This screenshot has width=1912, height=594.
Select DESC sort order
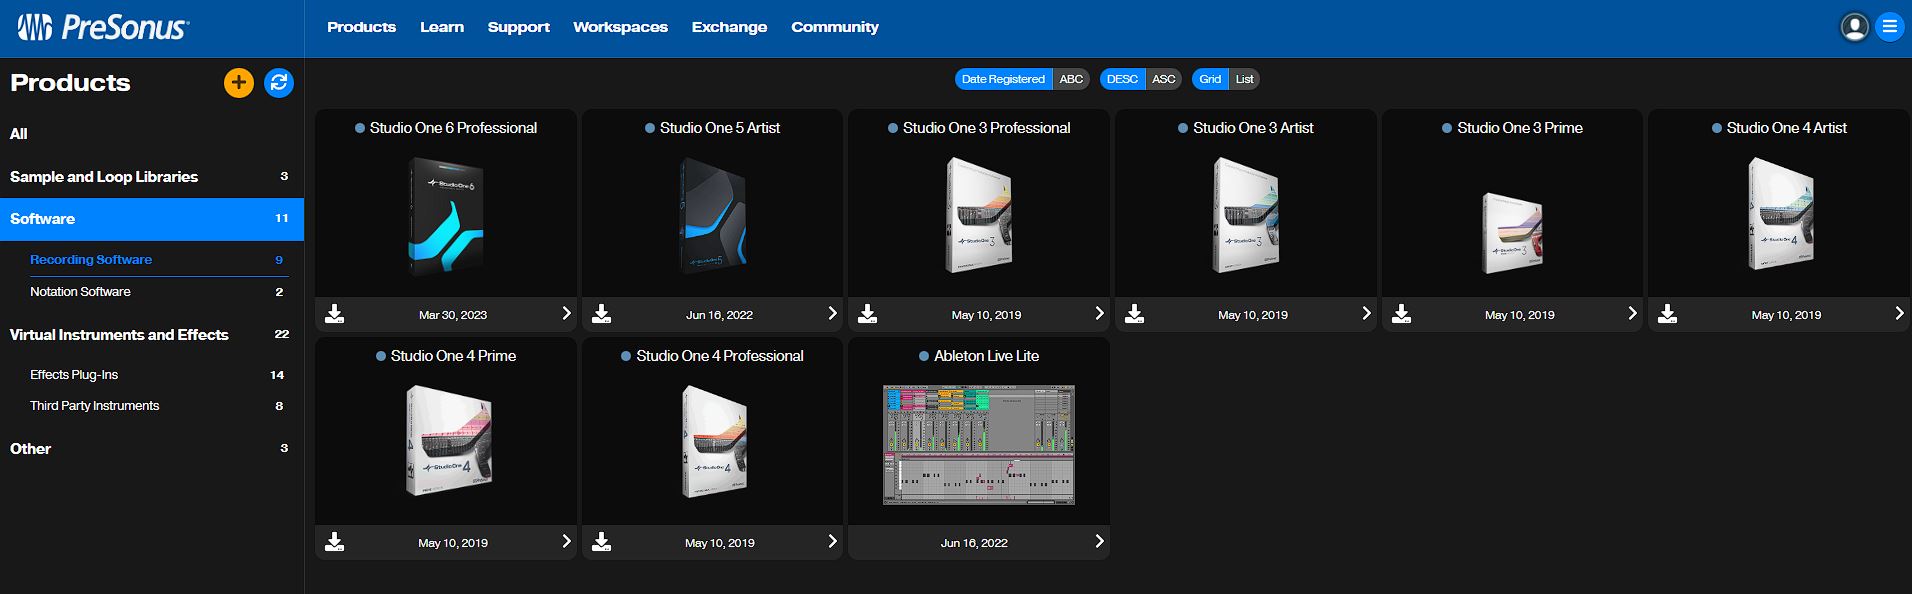pyautogui.click(x=1122, y=79)
